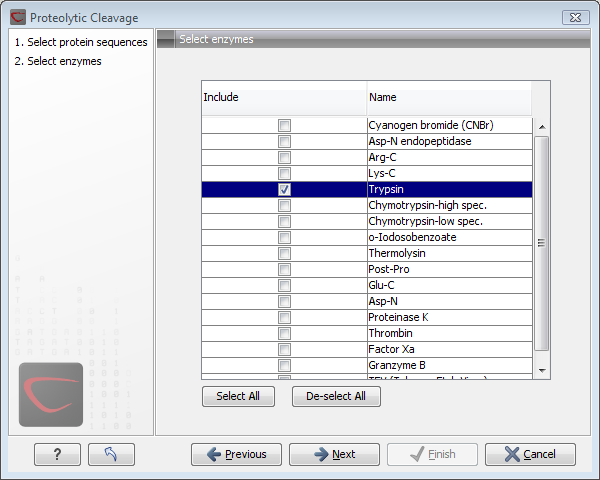Uncheck the Trypsin checkbox
600x480 pixels.
pyautogui.click(x=285, y=189)
